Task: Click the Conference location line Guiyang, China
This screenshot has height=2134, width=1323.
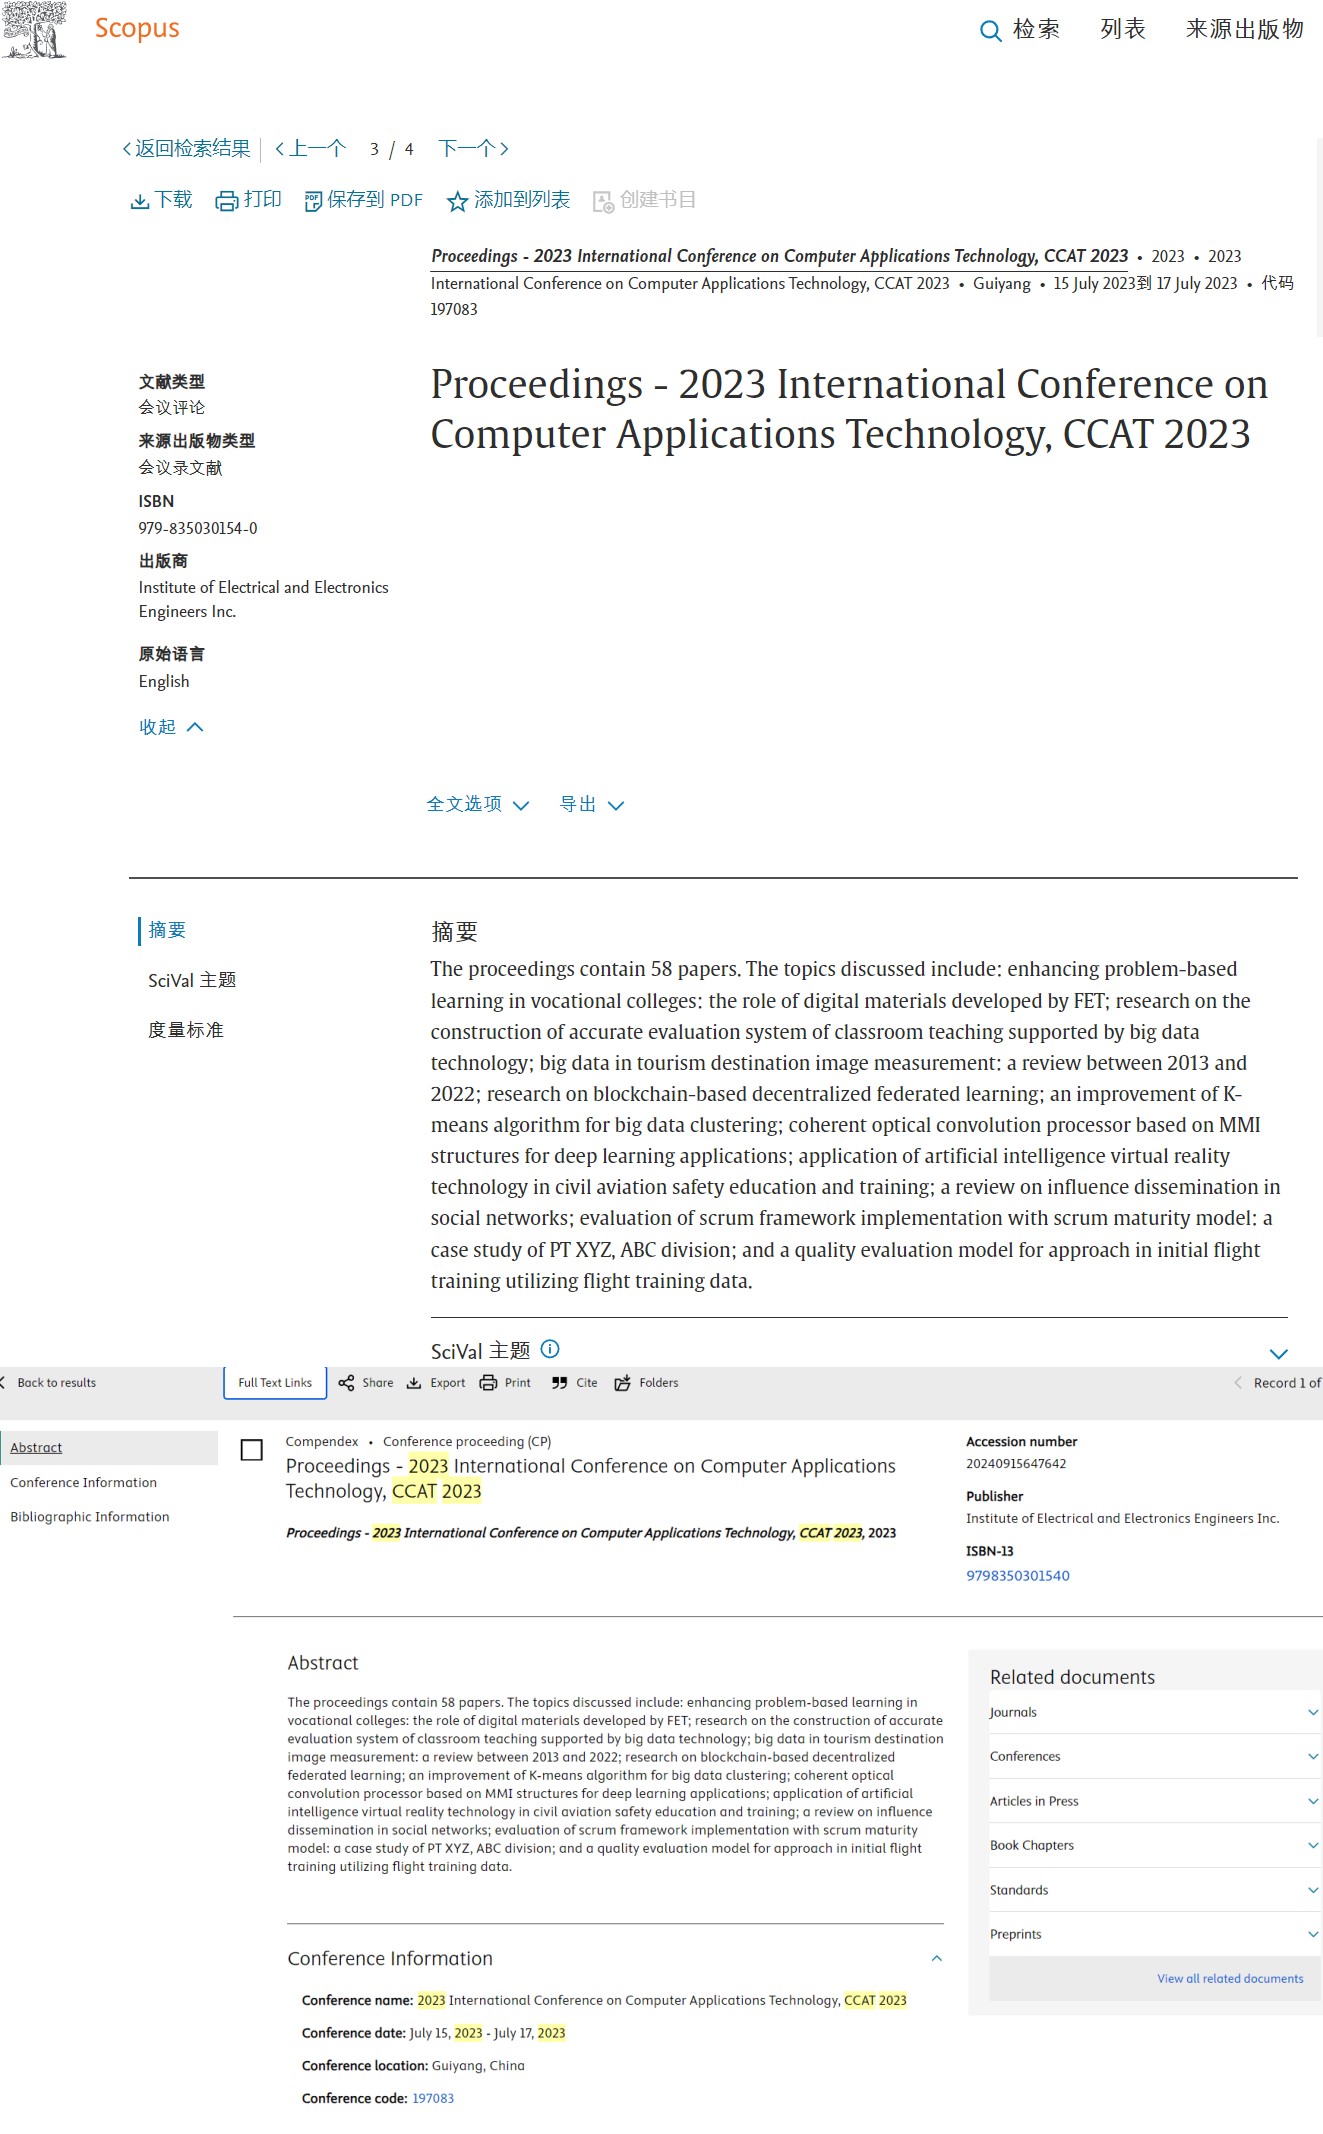Action: click(x=413, y=2065)
